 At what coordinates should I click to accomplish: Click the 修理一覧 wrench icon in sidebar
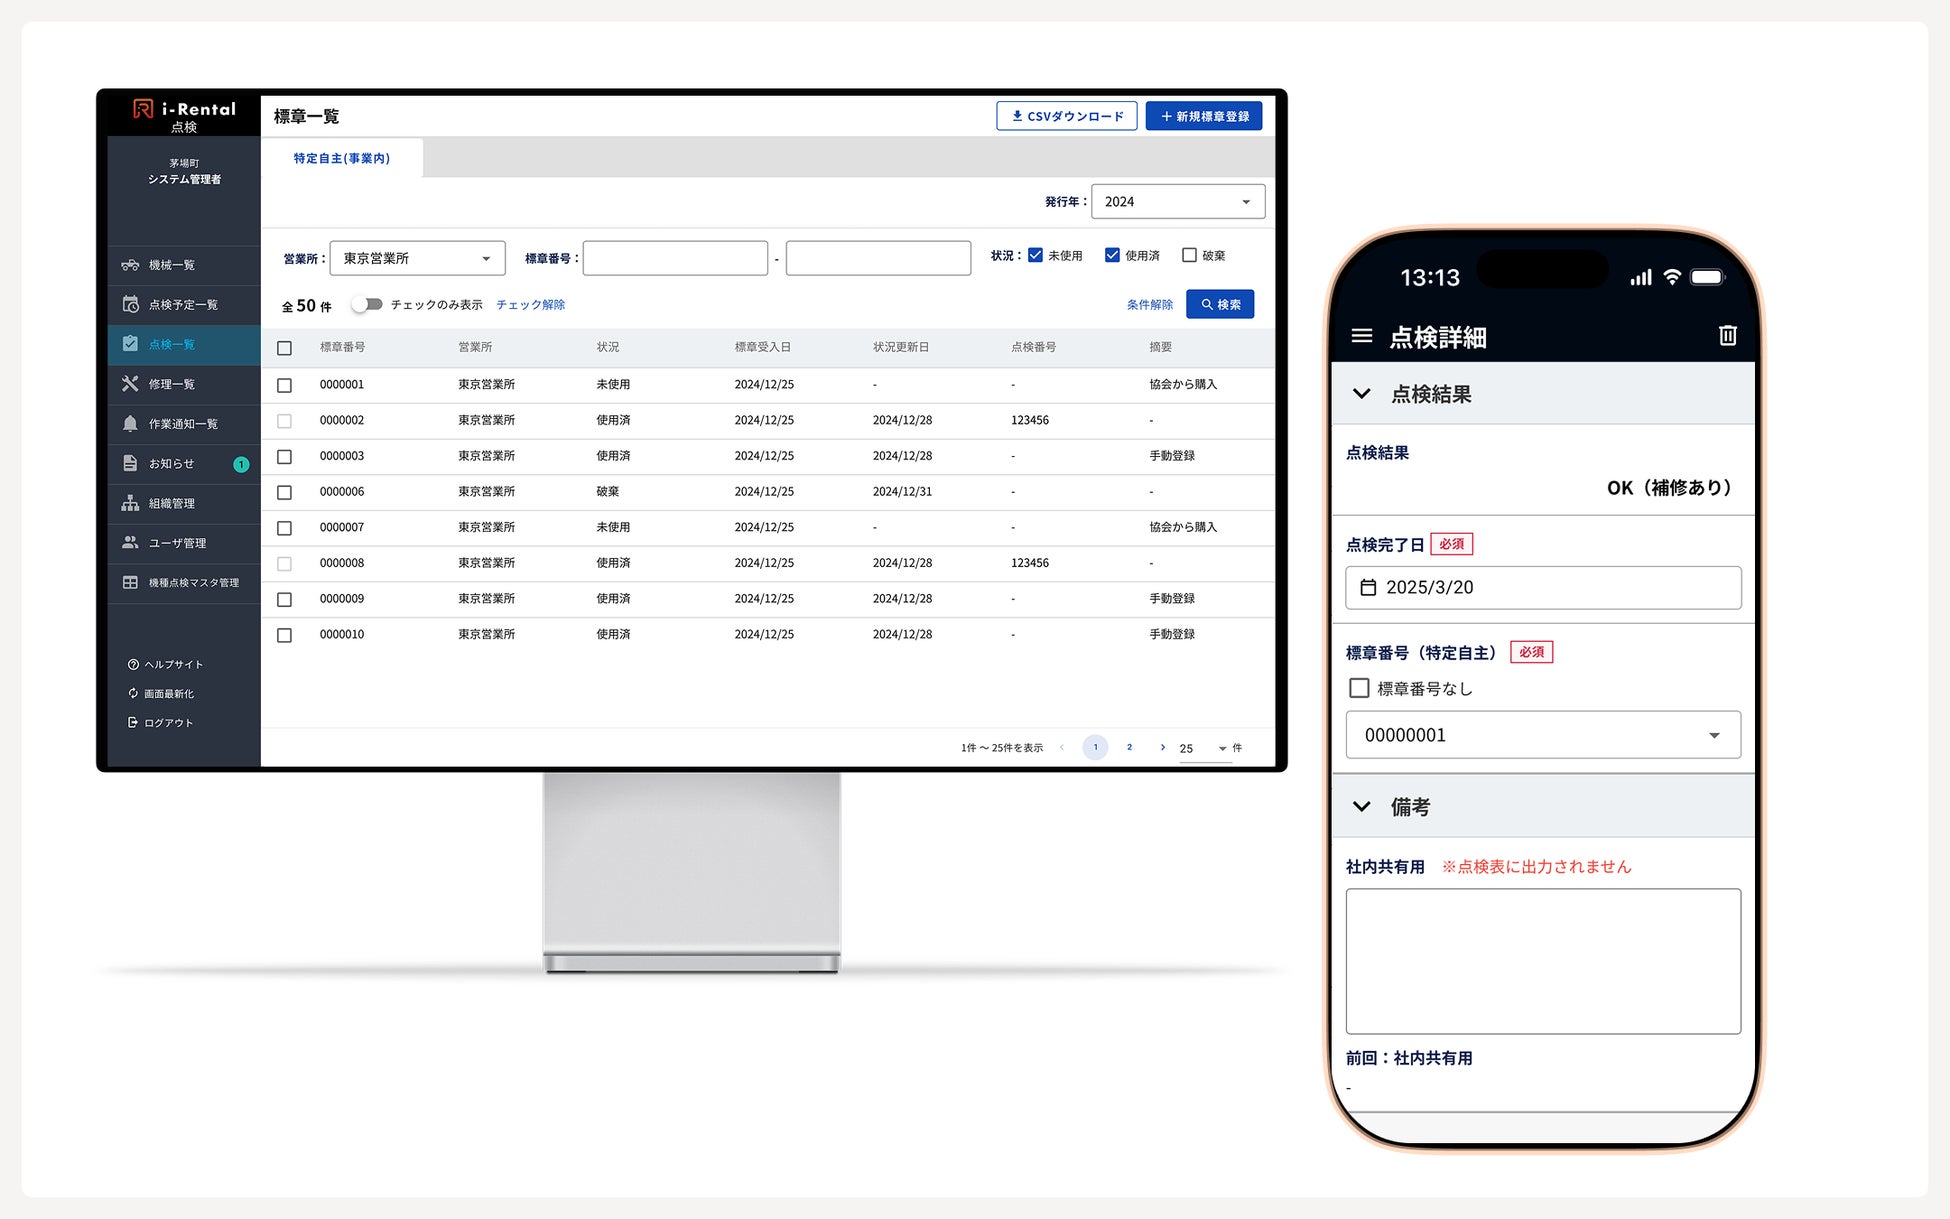pyautogui.click(x=130, y=384)
